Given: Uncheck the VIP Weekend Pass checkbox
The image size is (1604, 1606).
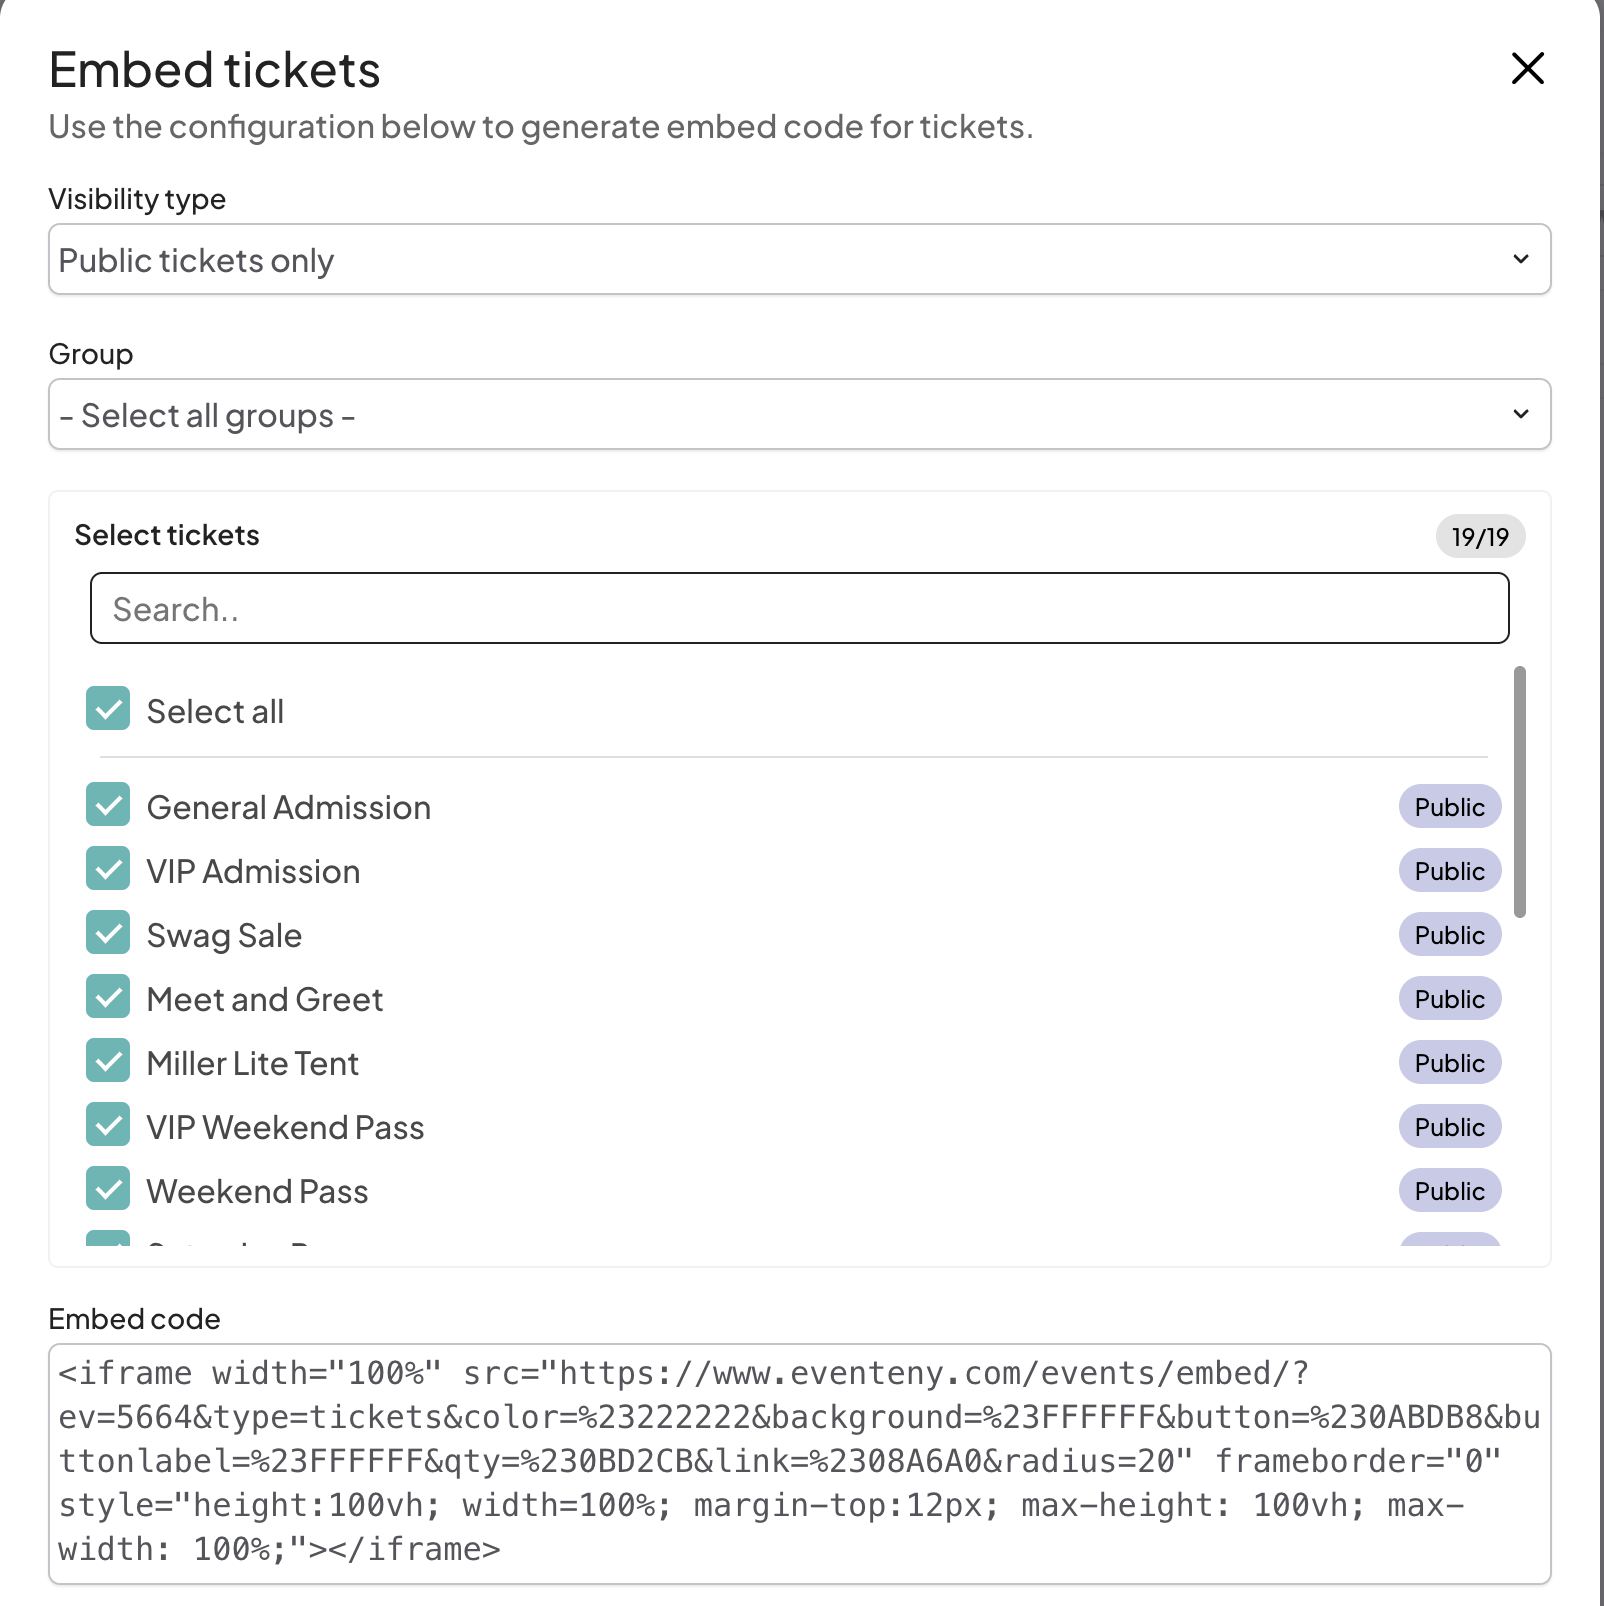Looking at the screenshot, I should tap(108, 1125).
